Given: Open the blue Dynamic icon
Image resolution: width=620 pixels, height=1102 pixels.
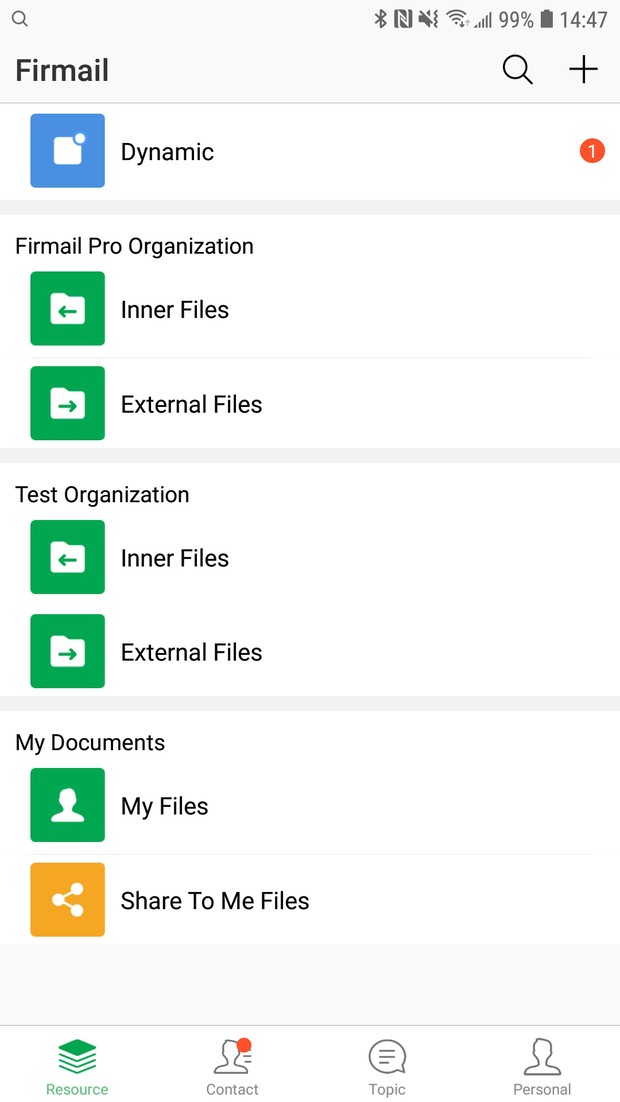Looking at the screenshot, I should pyautogui.click(x=67, y=150).
